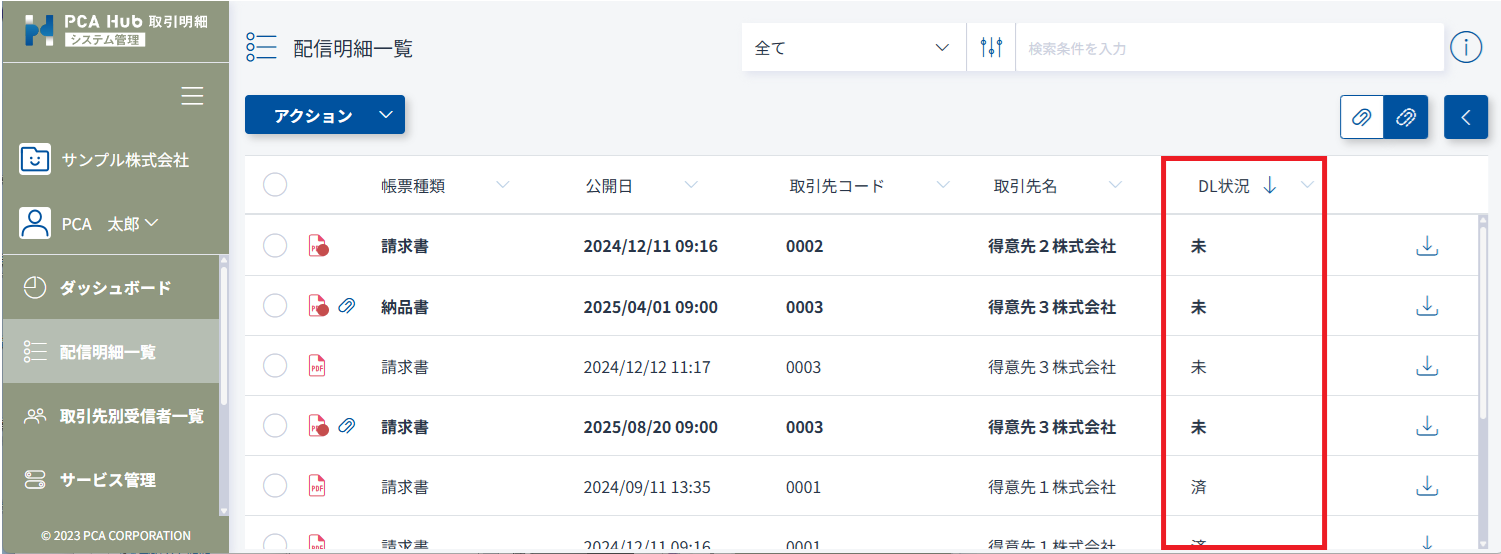Select the double paperclip attachment view button

tap(1406, 117)
